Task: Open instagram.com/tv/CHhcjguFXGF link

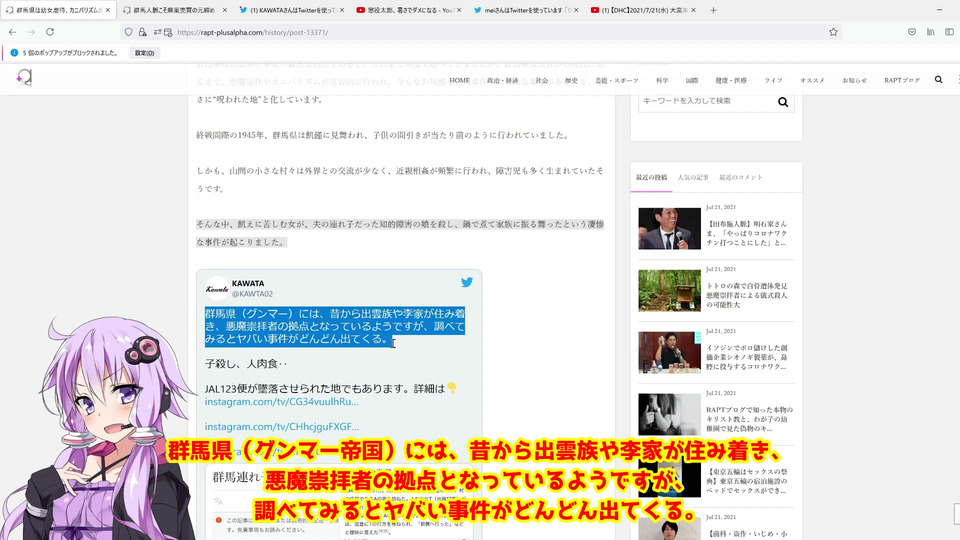Action: click(x=282, y=427)
